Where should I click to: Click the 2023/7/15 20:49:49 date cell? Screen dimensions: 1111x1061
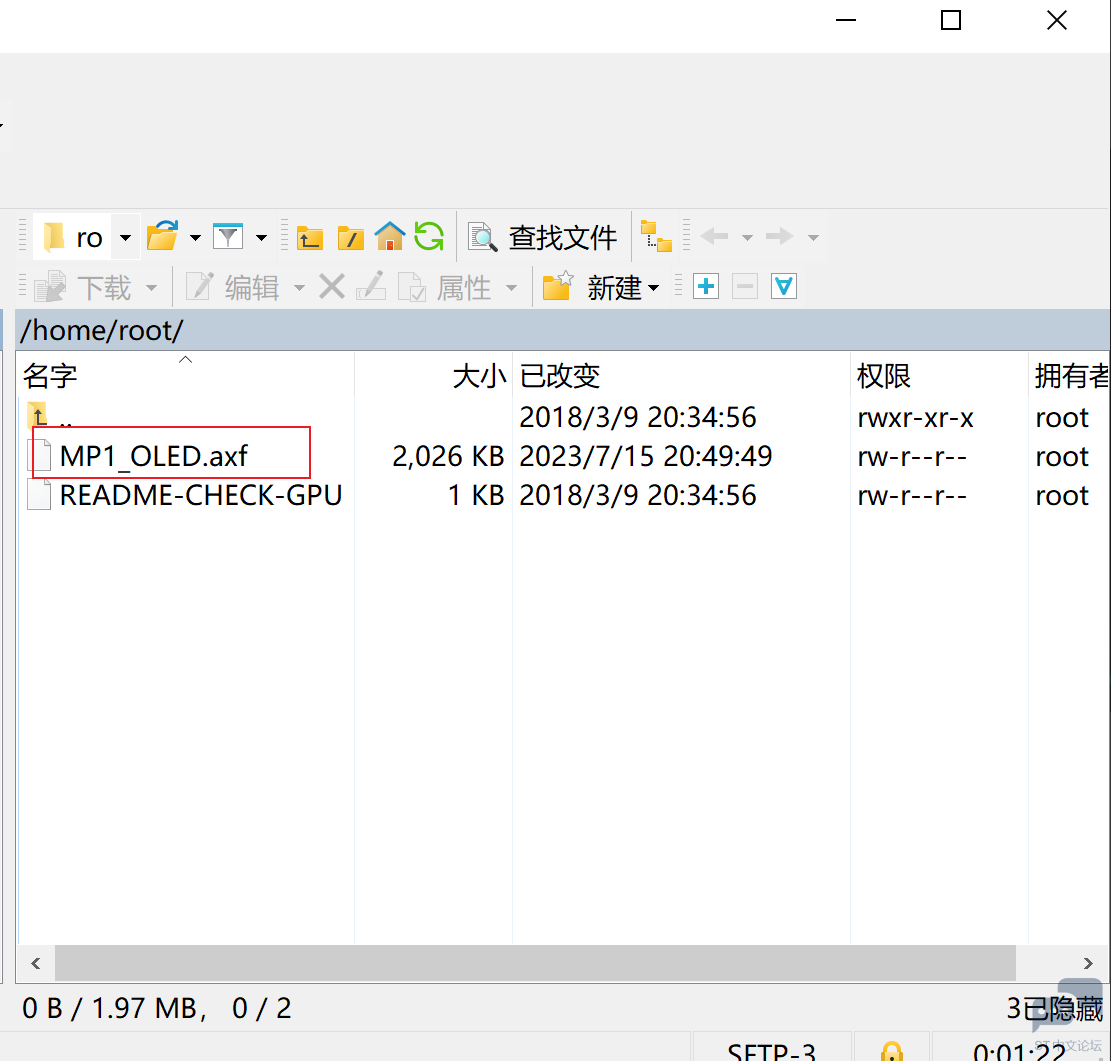645,456
